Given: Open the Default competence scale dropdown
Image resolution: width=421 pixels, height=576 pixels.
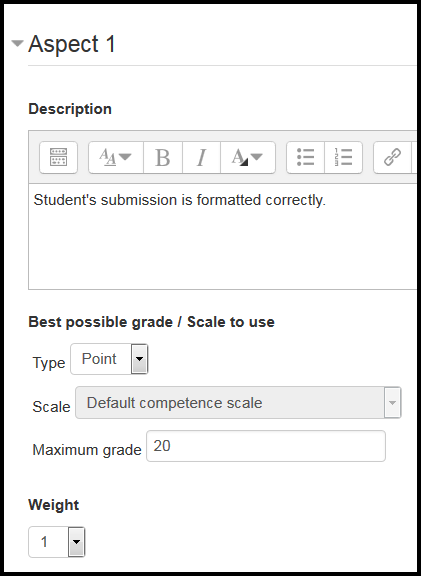Looking at the screenshot, I should pos(238,402).
